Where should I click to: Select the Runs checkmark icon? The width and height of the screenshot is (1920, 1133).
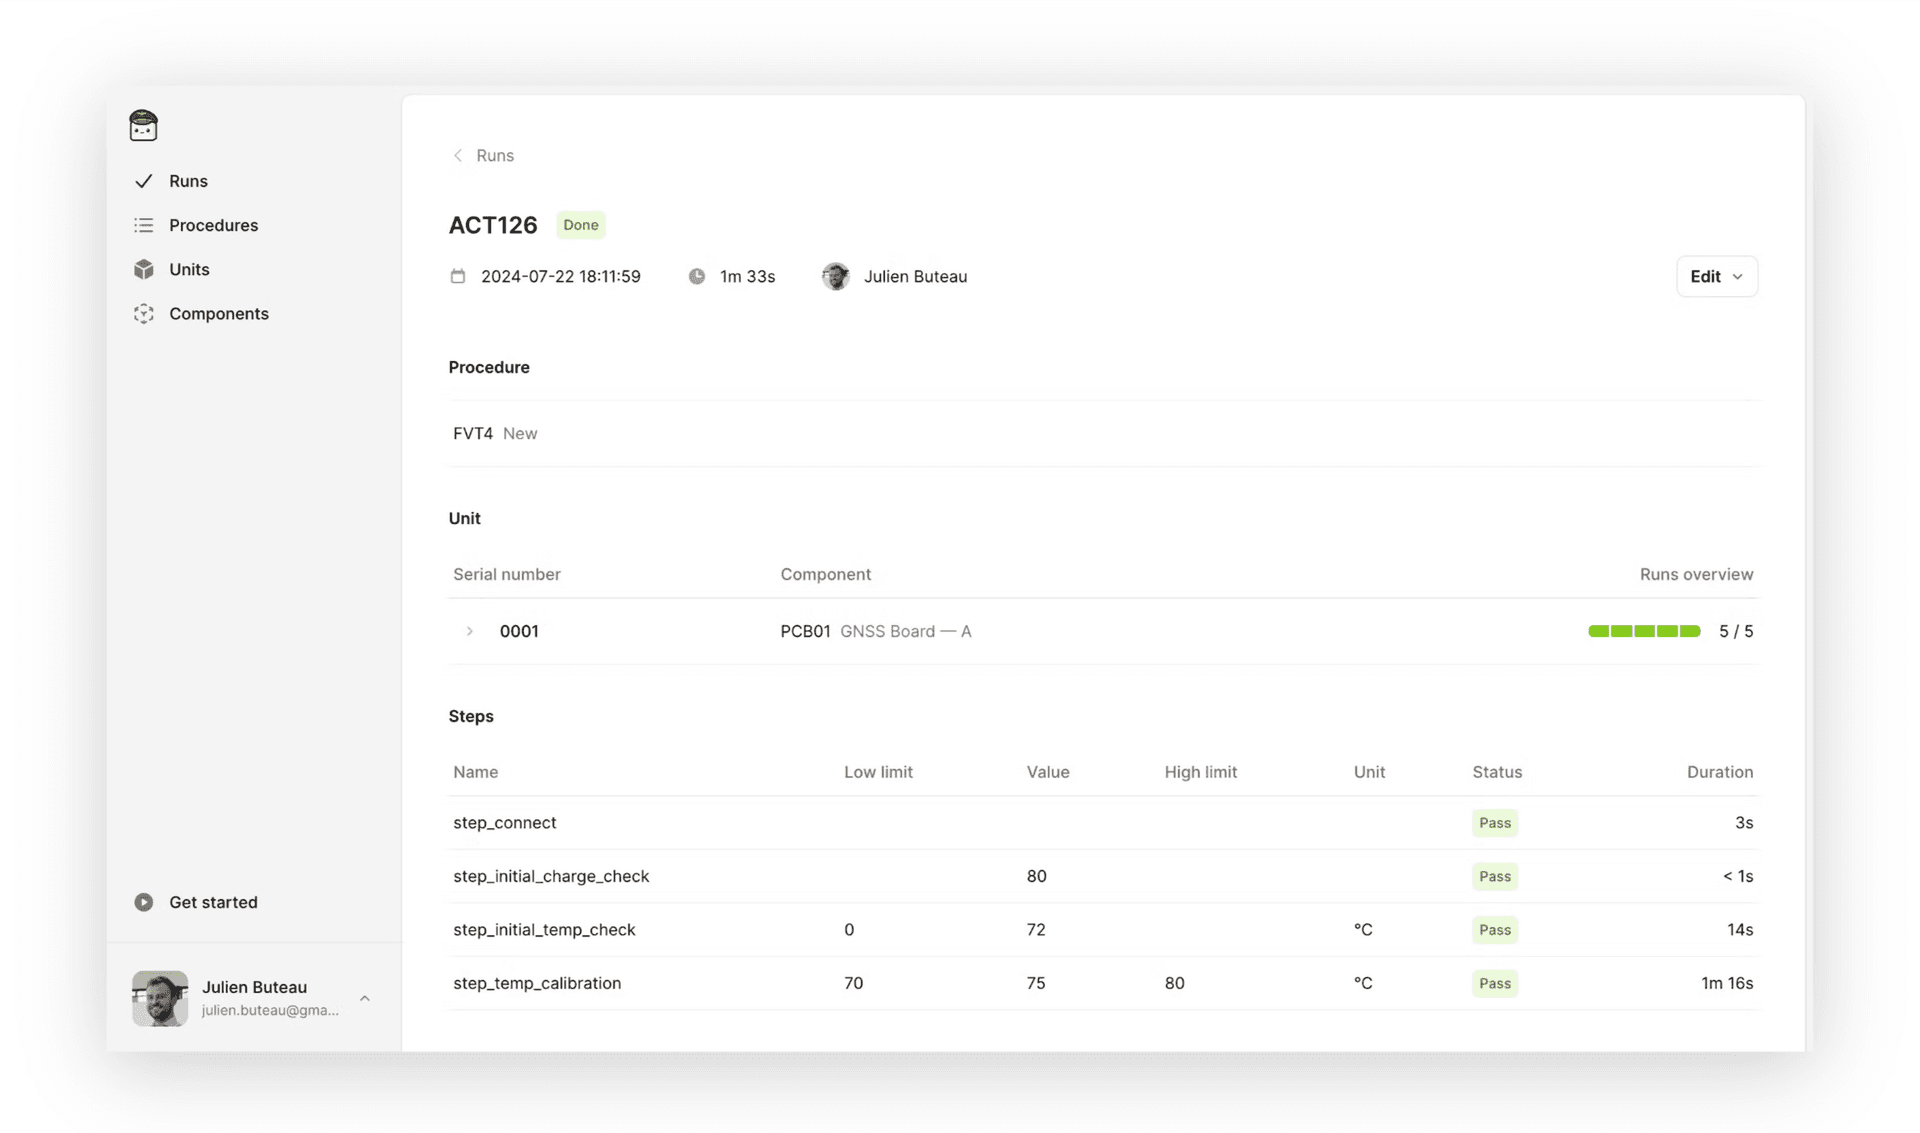tap(144, 181)
